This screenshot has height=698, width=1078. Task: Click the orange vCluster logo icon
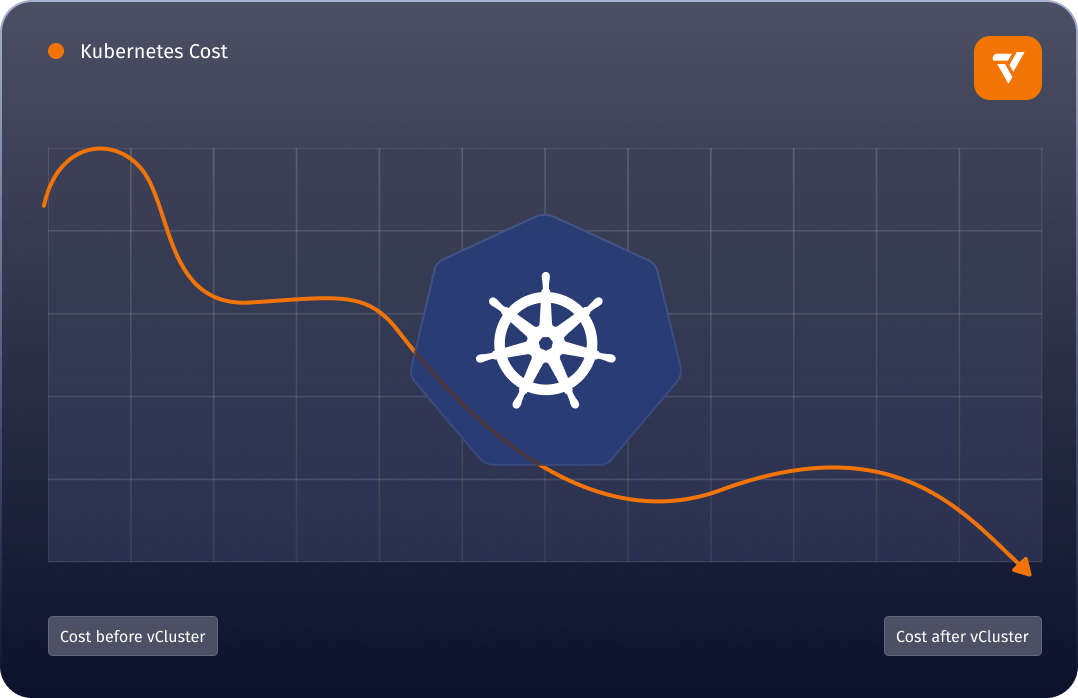[1007, 68]
